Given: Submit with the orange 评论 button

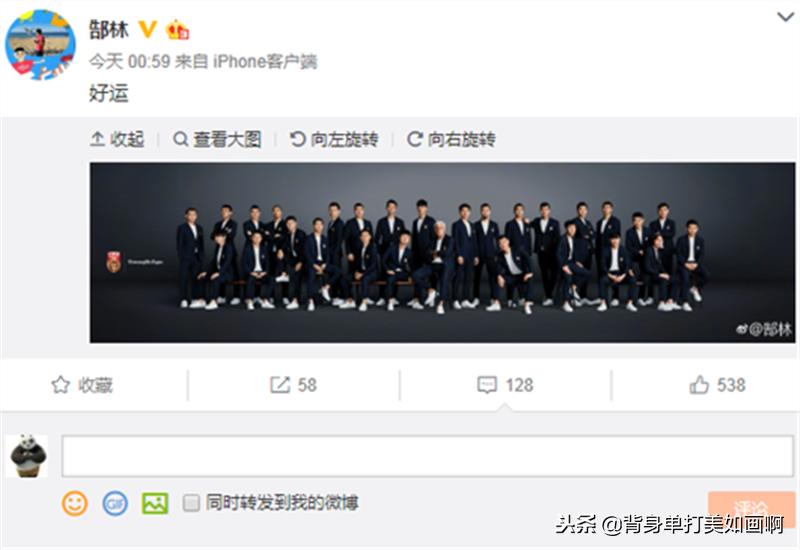Looking at the screenshot, I should [751, 507].
